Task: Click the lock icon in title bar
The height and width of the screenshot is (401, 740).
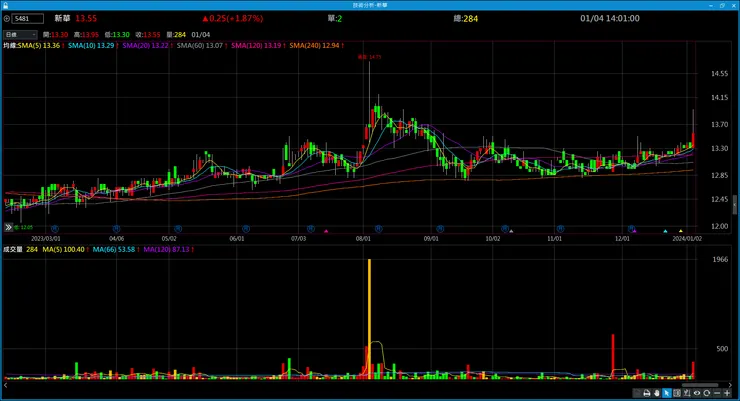Action: point(5,5)
